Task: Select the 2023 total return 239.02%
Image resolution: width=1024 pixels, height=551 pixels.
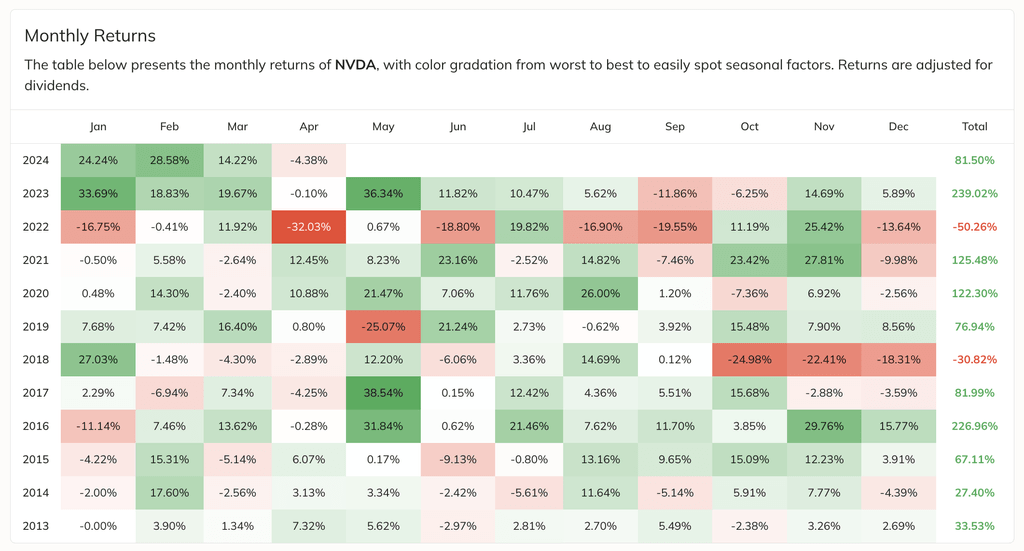Action: (974, 193)
